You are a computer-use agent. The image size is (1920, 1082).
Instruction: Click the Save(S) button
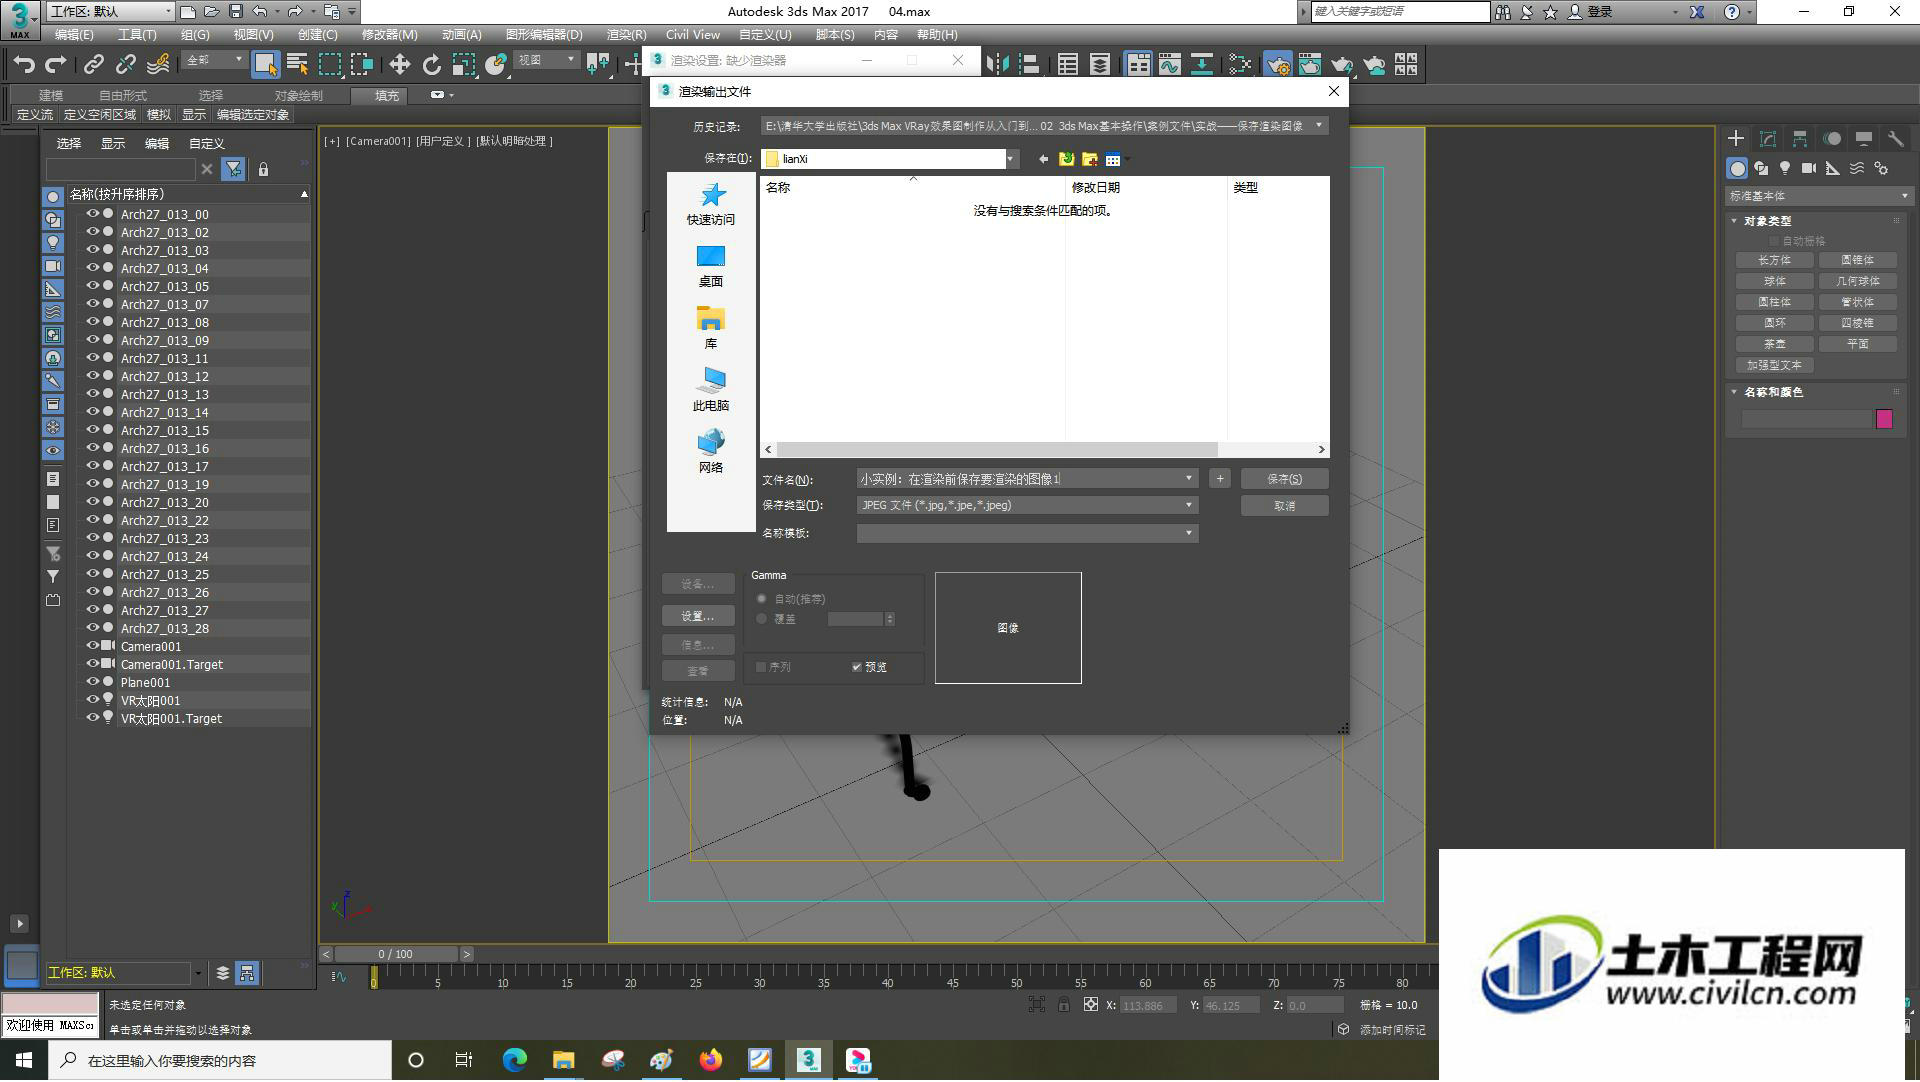coord(1284,479)
